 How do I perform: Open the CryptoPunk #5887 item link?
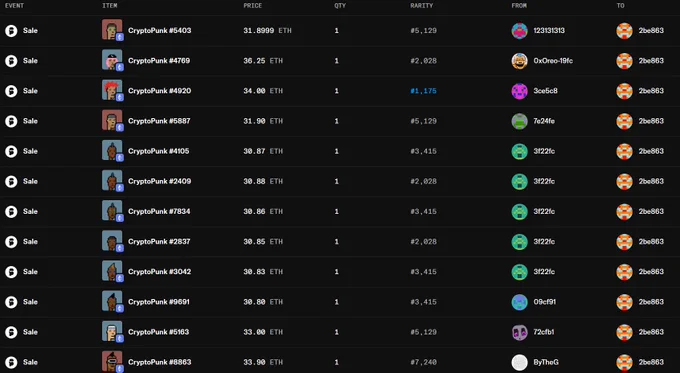159,121
